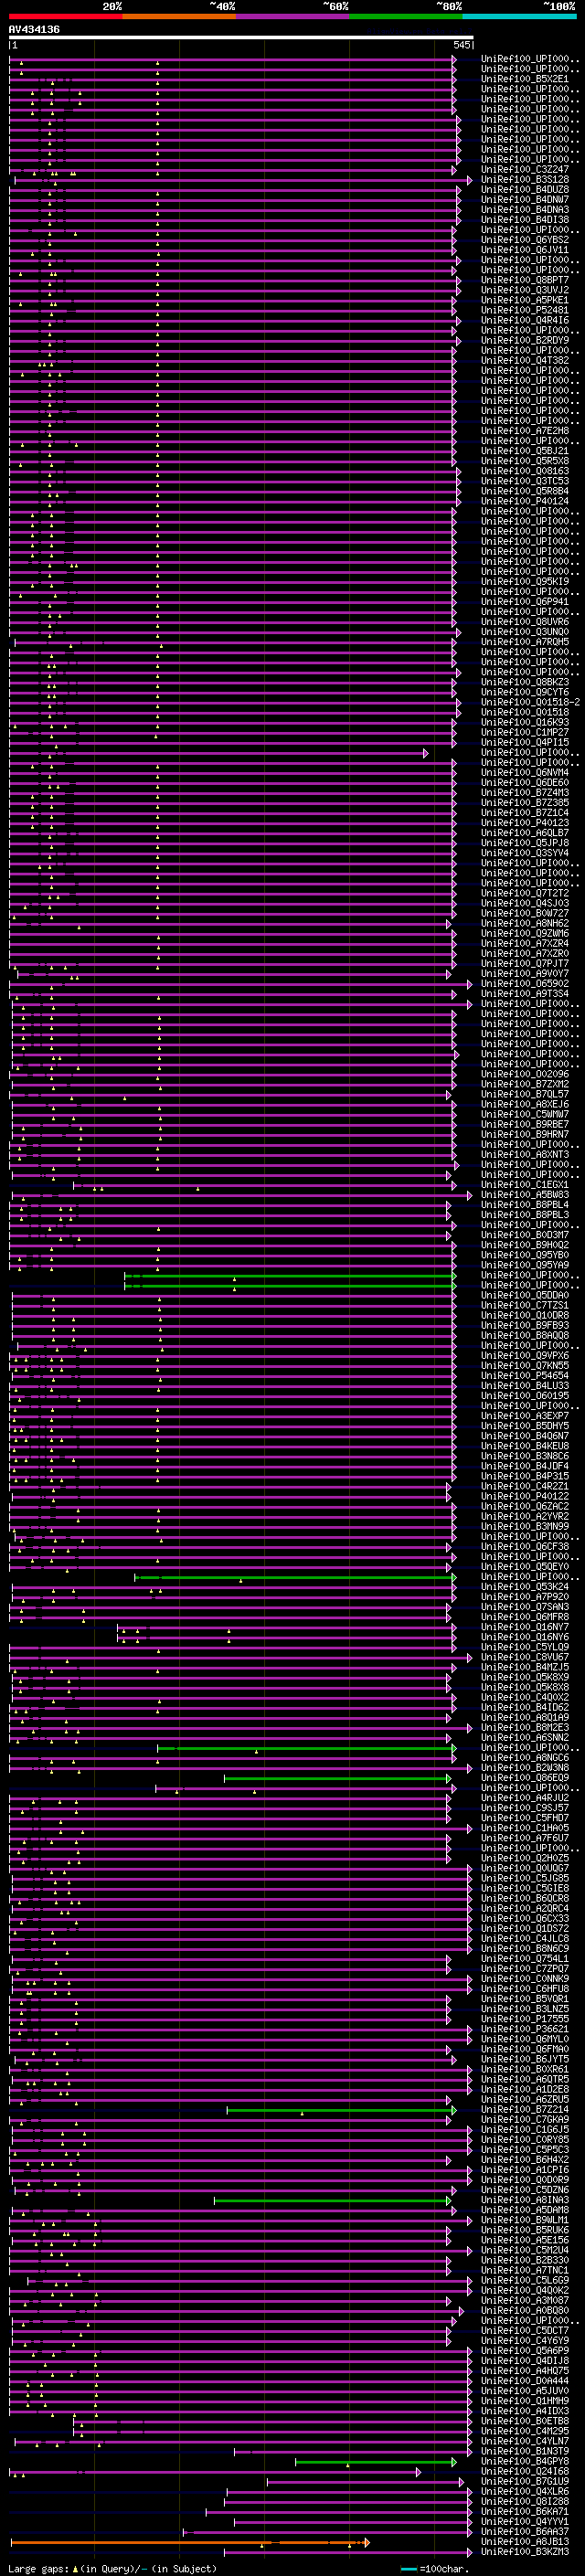
Task: Select hit label UniRef100_Q4R4I6
Action: click(524, 321)
